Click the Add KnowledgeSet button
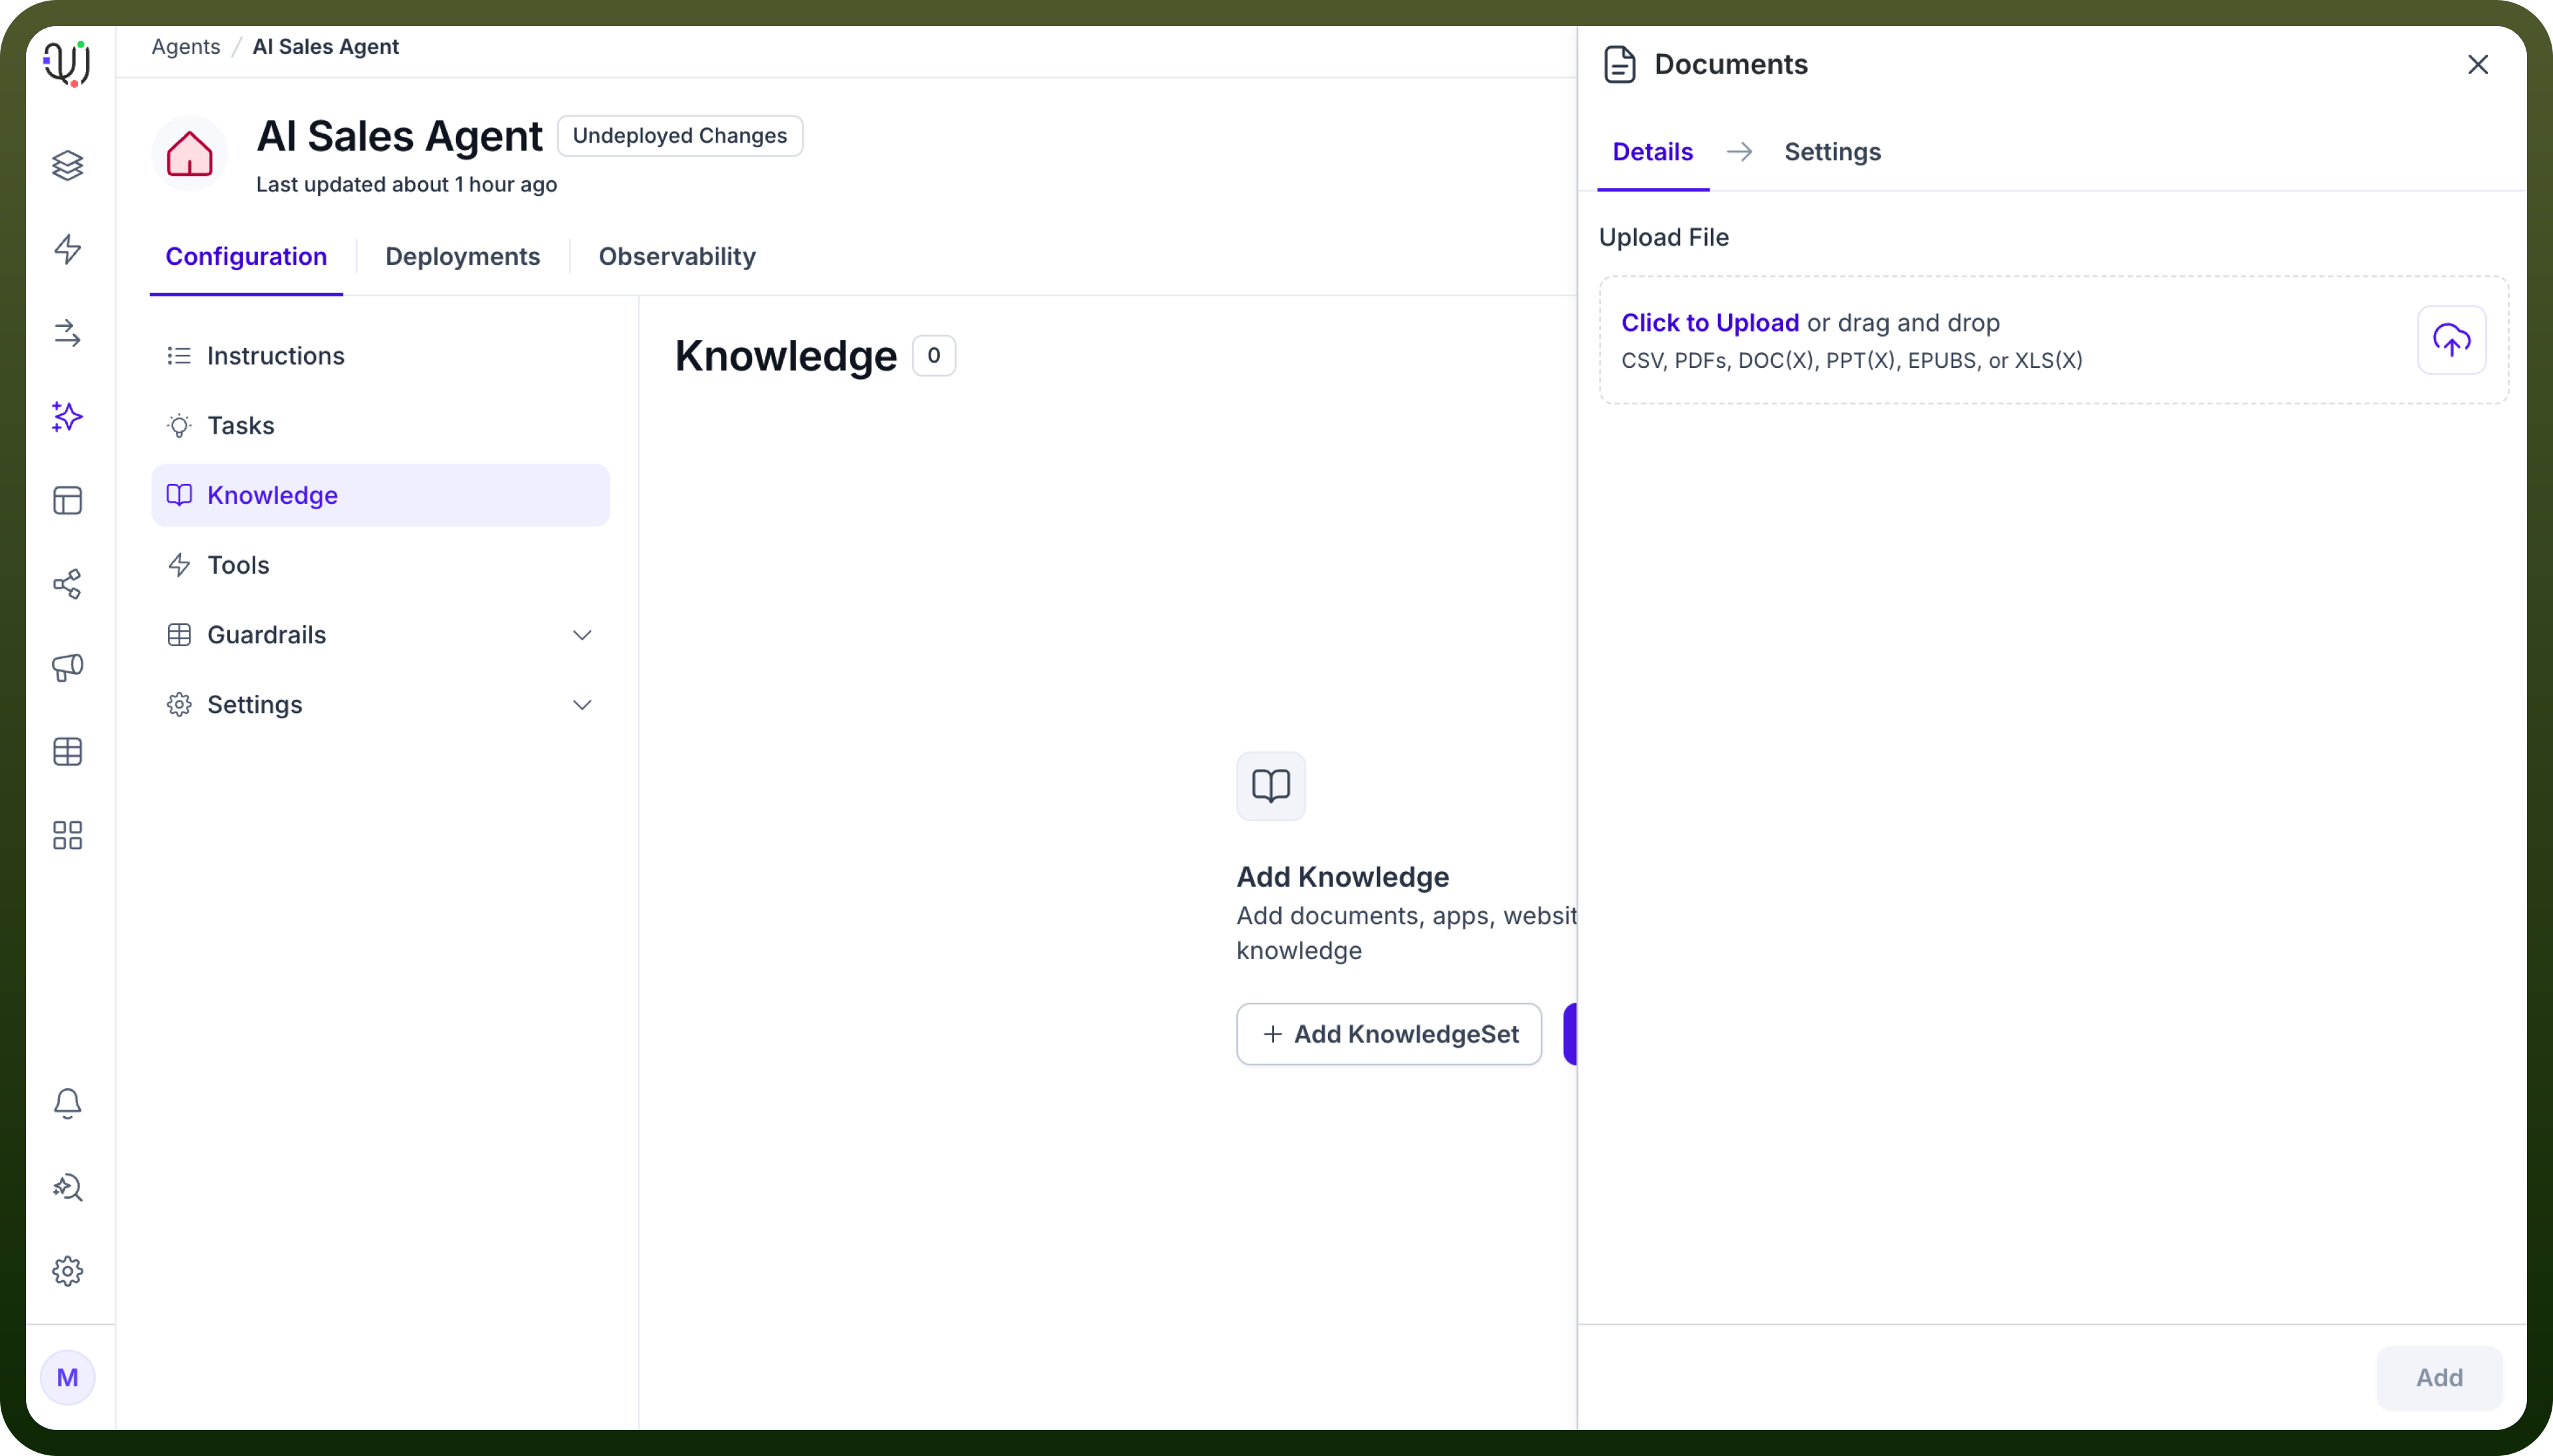2553x1456 pixels. [1389, 1034]
